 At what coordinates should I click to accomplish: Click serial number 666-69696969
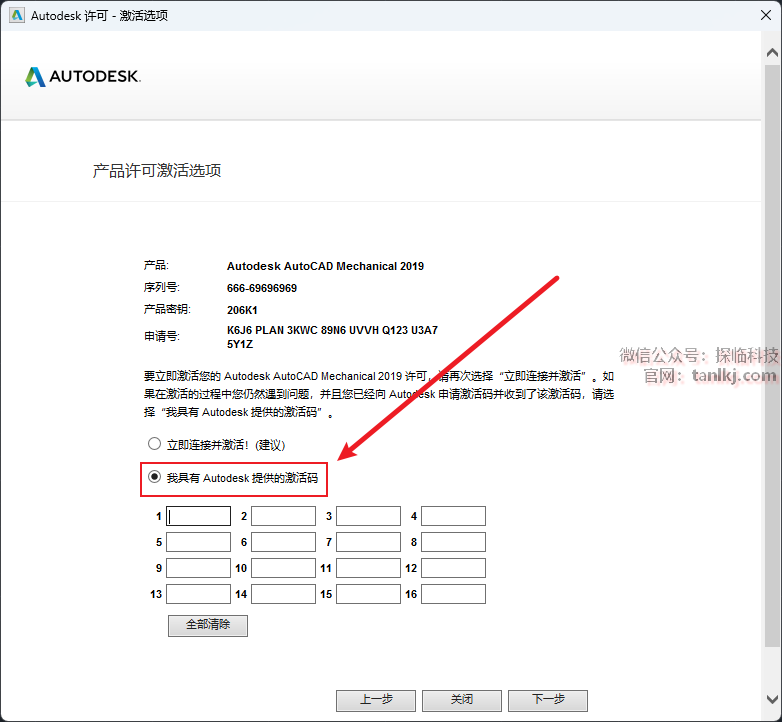pos(262,288)
